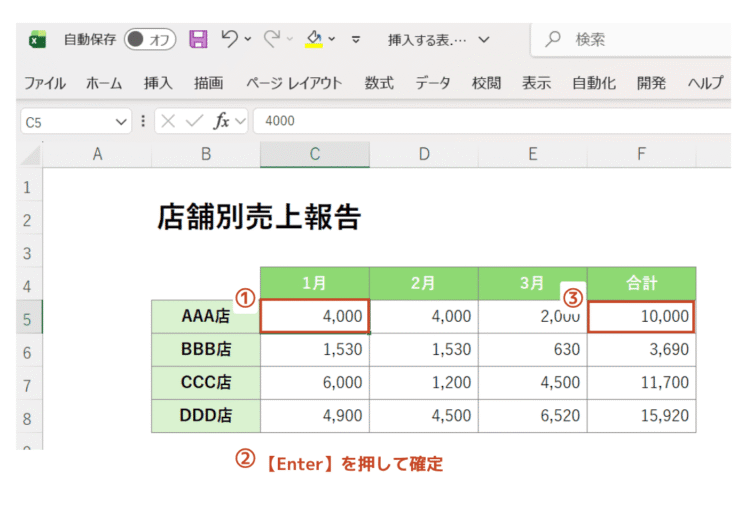Click the Select All corner triangle
The height and width of the screenshot is (505, 740).
31,155
